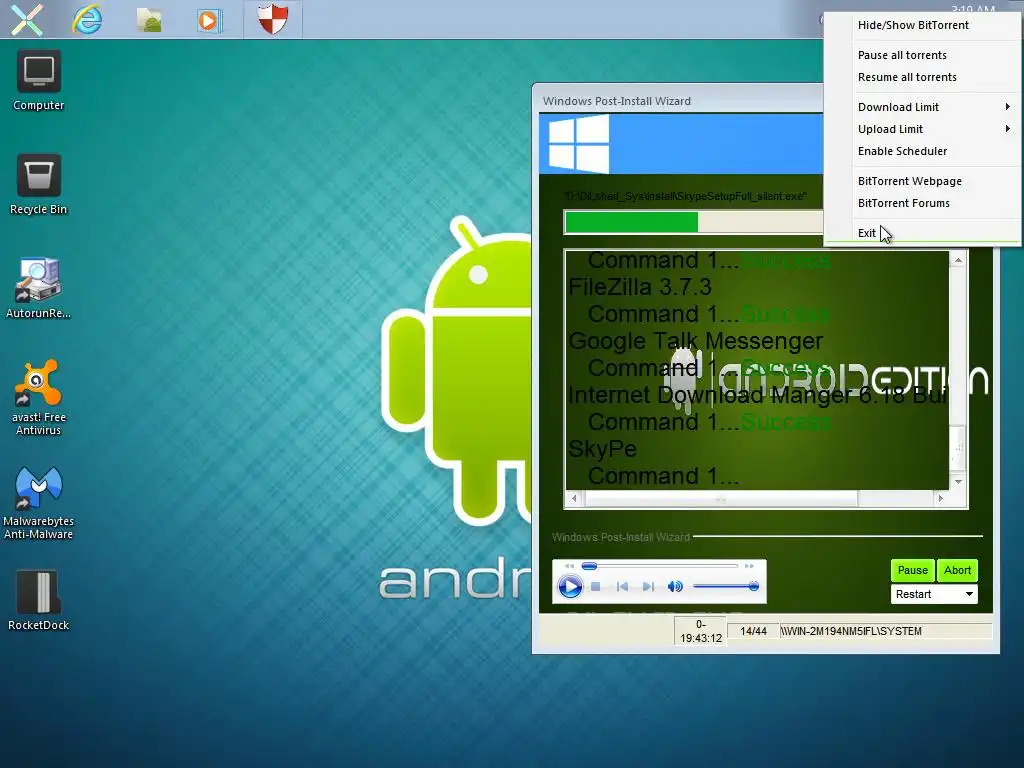Open BitTorrent Forums menu entry
The height and width of the screenshot is (768, 1024).
tap(923, 203)
